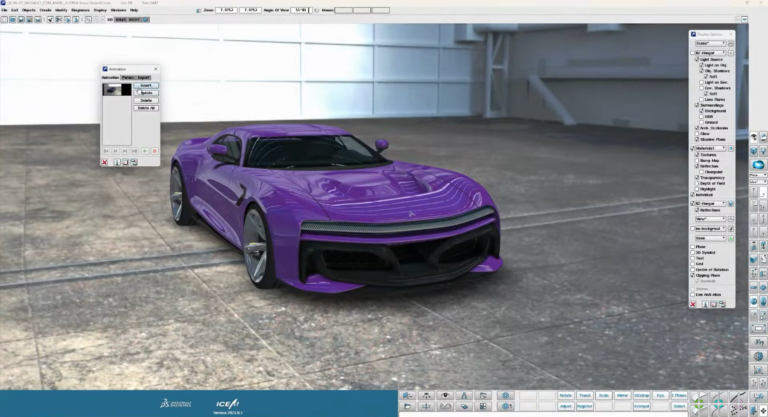The image size is (768, 417).
Task: Click Delete All in Animation dialog
Action: click(146, 108)
